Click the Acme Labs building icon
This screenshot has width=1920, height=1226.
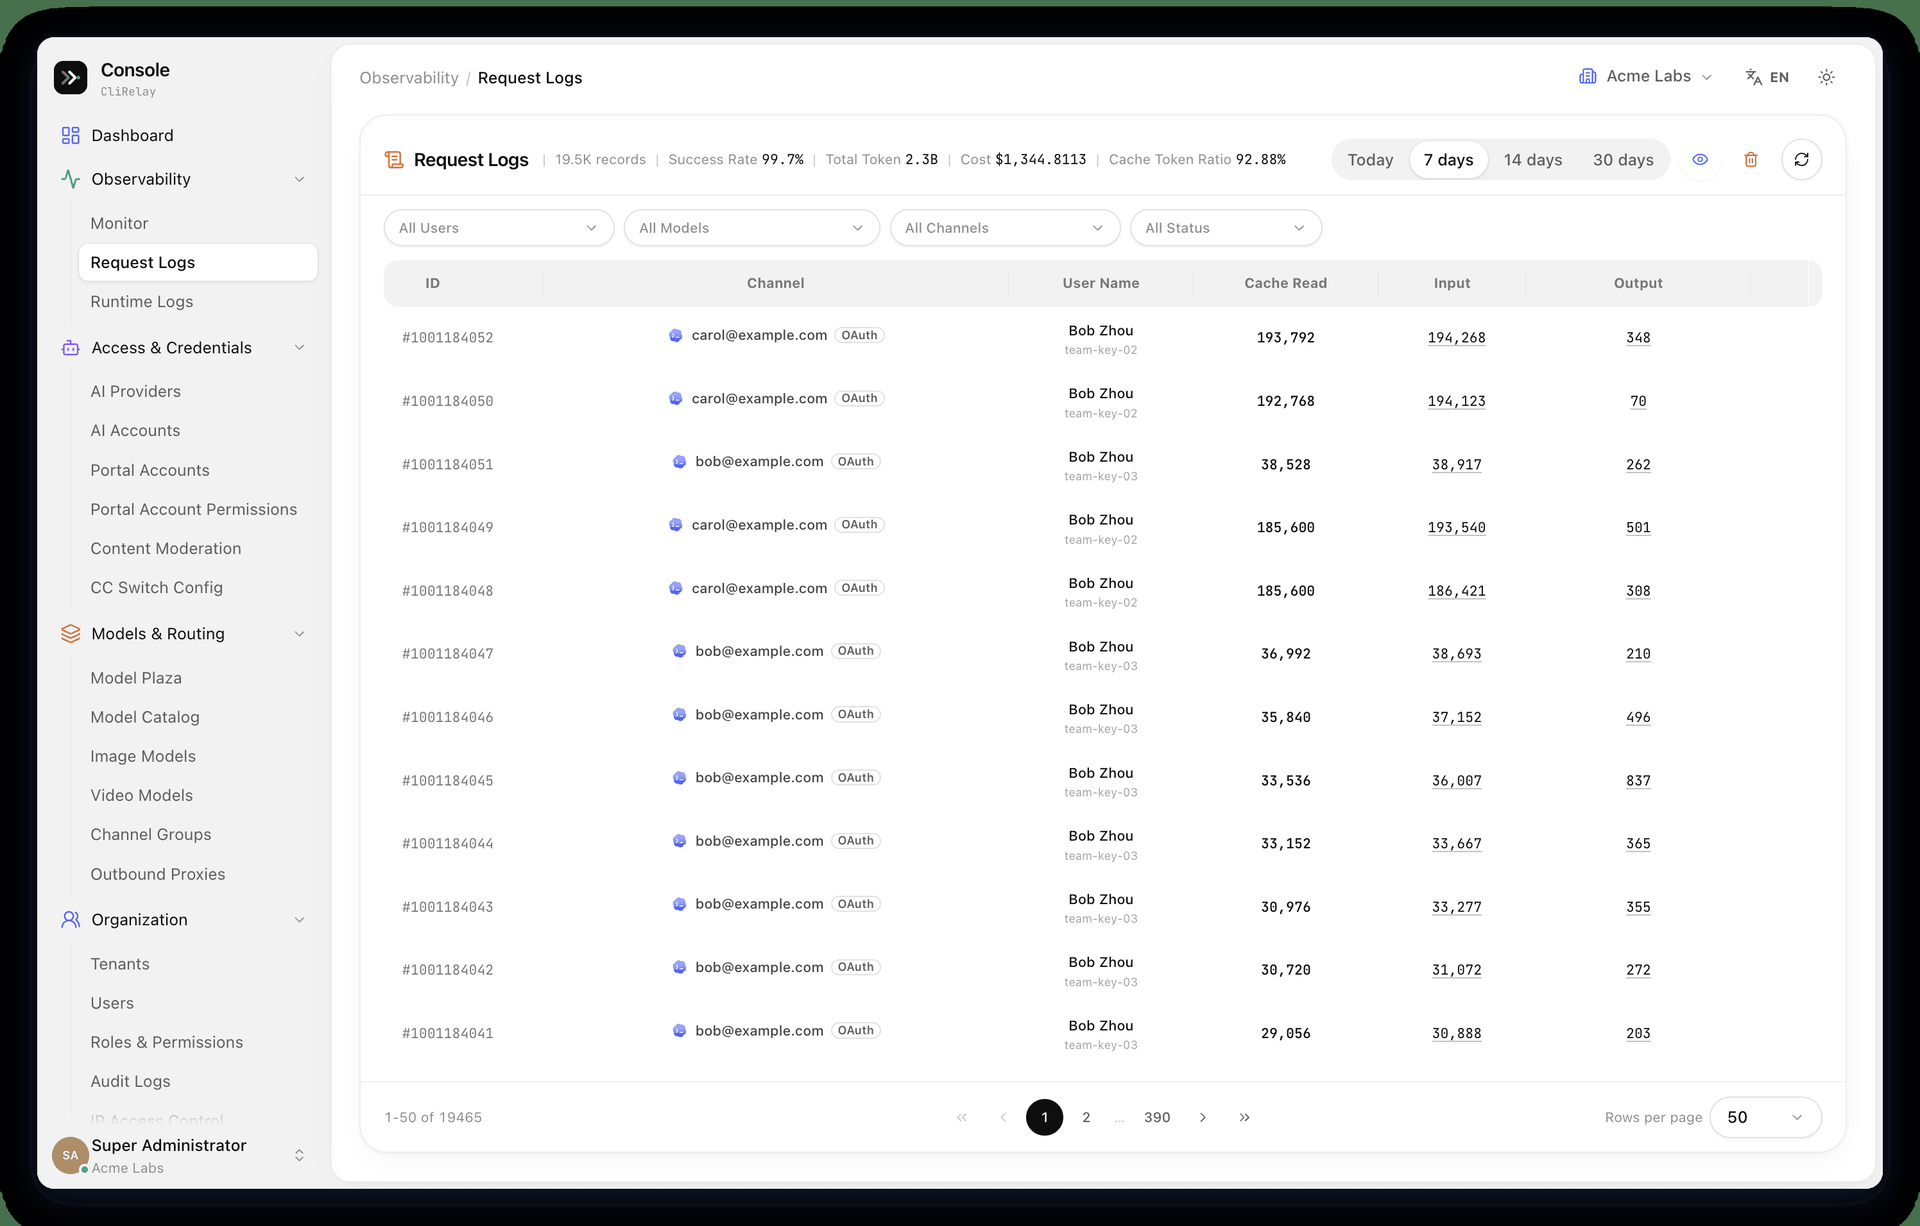coord(1587,76)
